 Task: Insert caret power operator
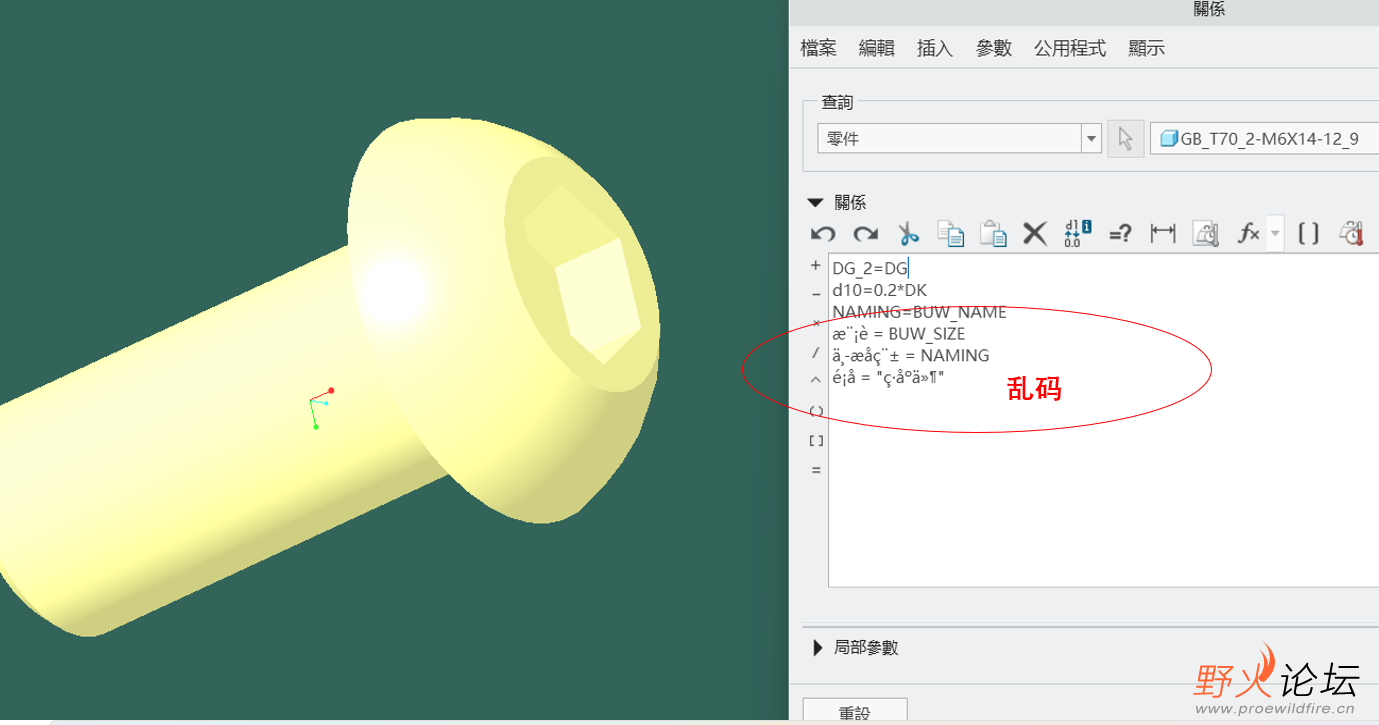click(816, 380)
